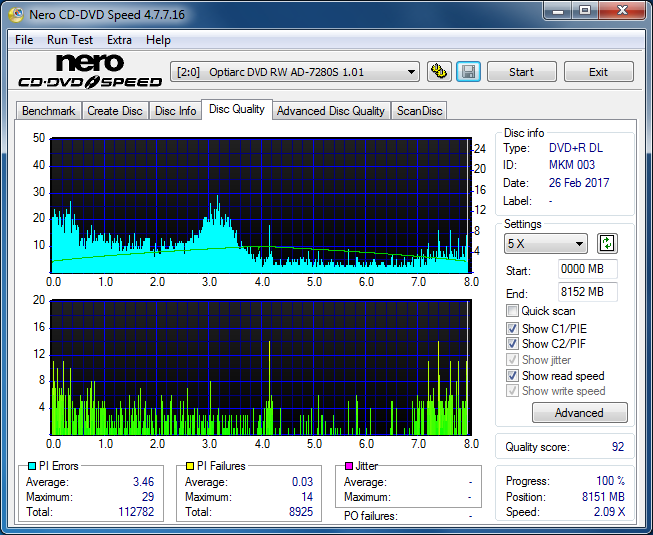Click the yellow PI Failures legend swatch

190,466
